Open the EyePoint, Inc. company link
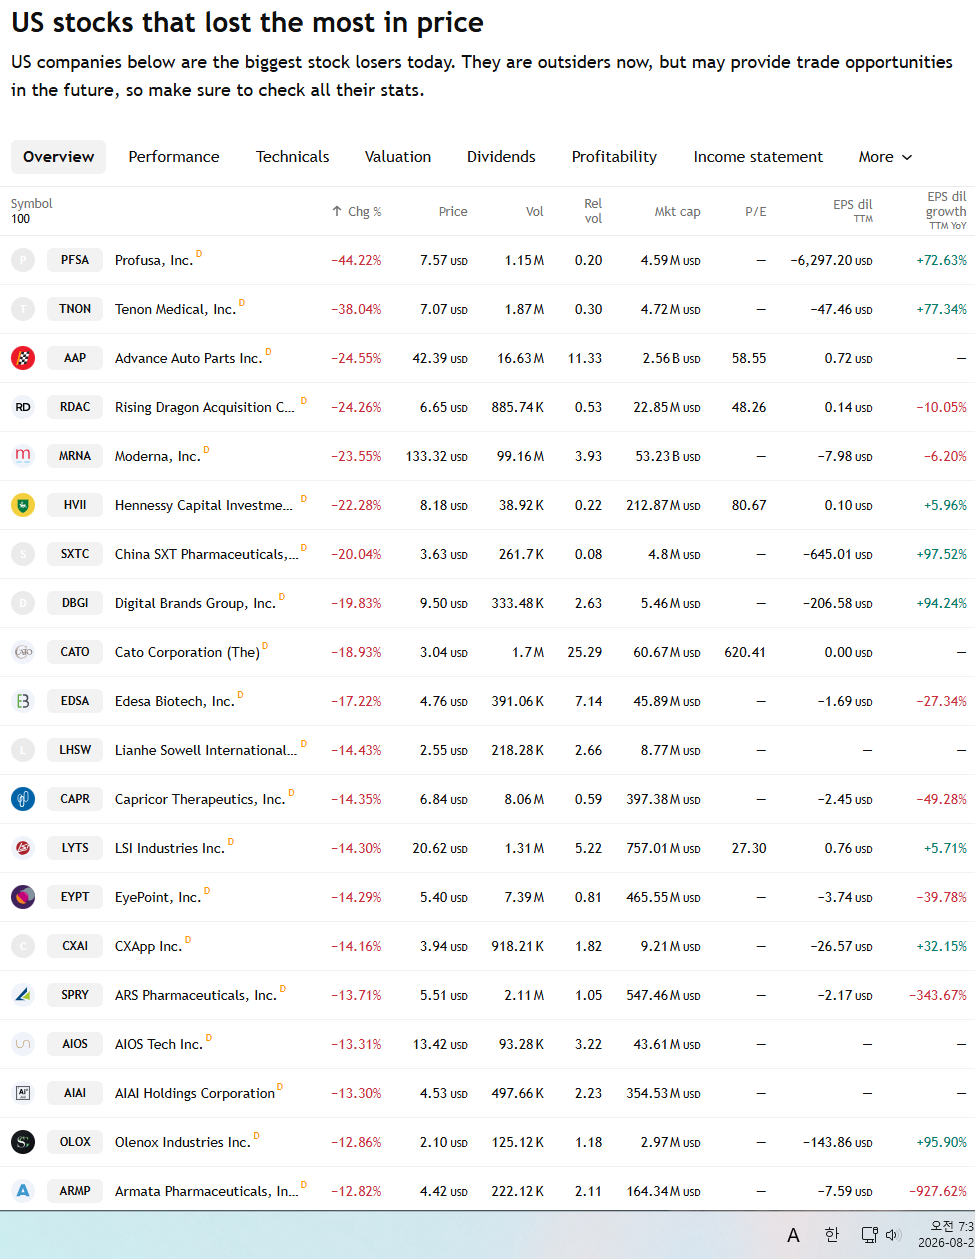Screen dimensions: 975x1259 tap(158, 897)
